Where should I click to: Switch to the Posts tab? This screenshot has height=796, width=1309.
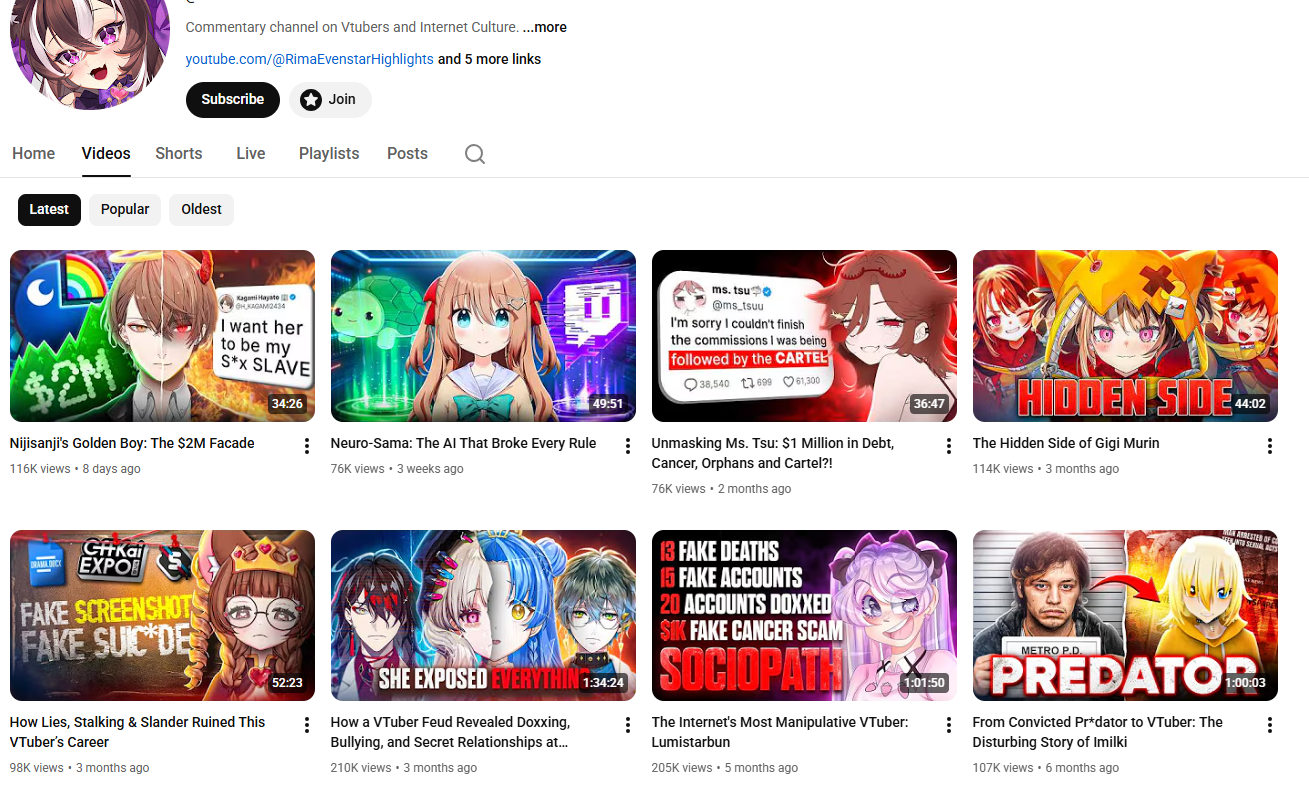click(x=407, y=153)
